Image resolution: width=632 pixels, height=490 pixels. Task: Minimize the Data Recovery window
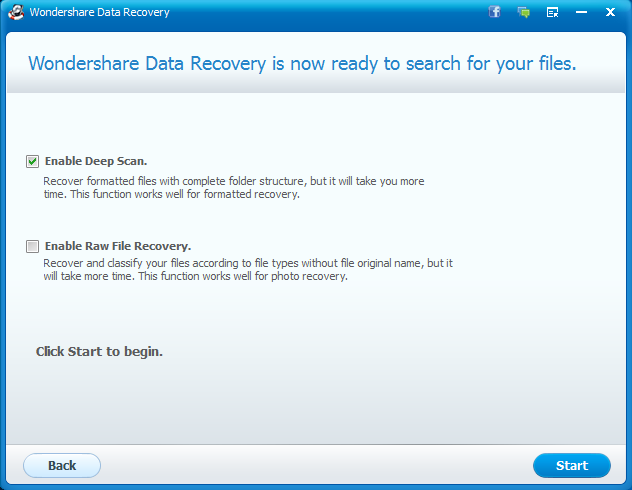[x=581, y=13]
